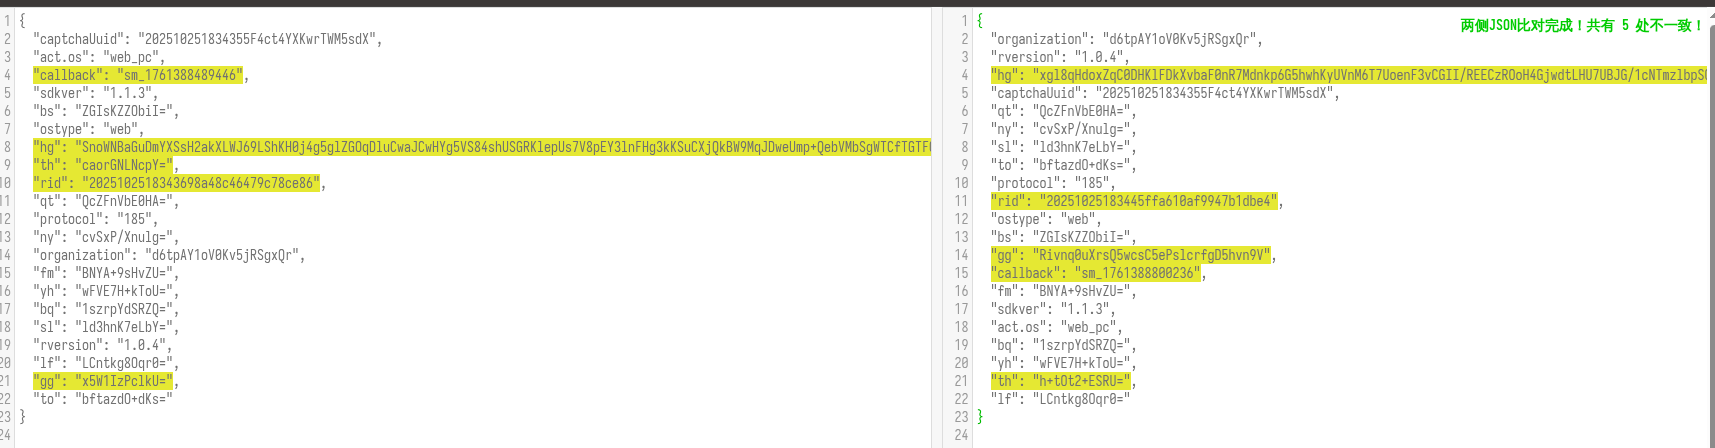Select the right pane highlighted "rid" line
This screenshot has height=448, width=1715.
[x=1135, y=201]
